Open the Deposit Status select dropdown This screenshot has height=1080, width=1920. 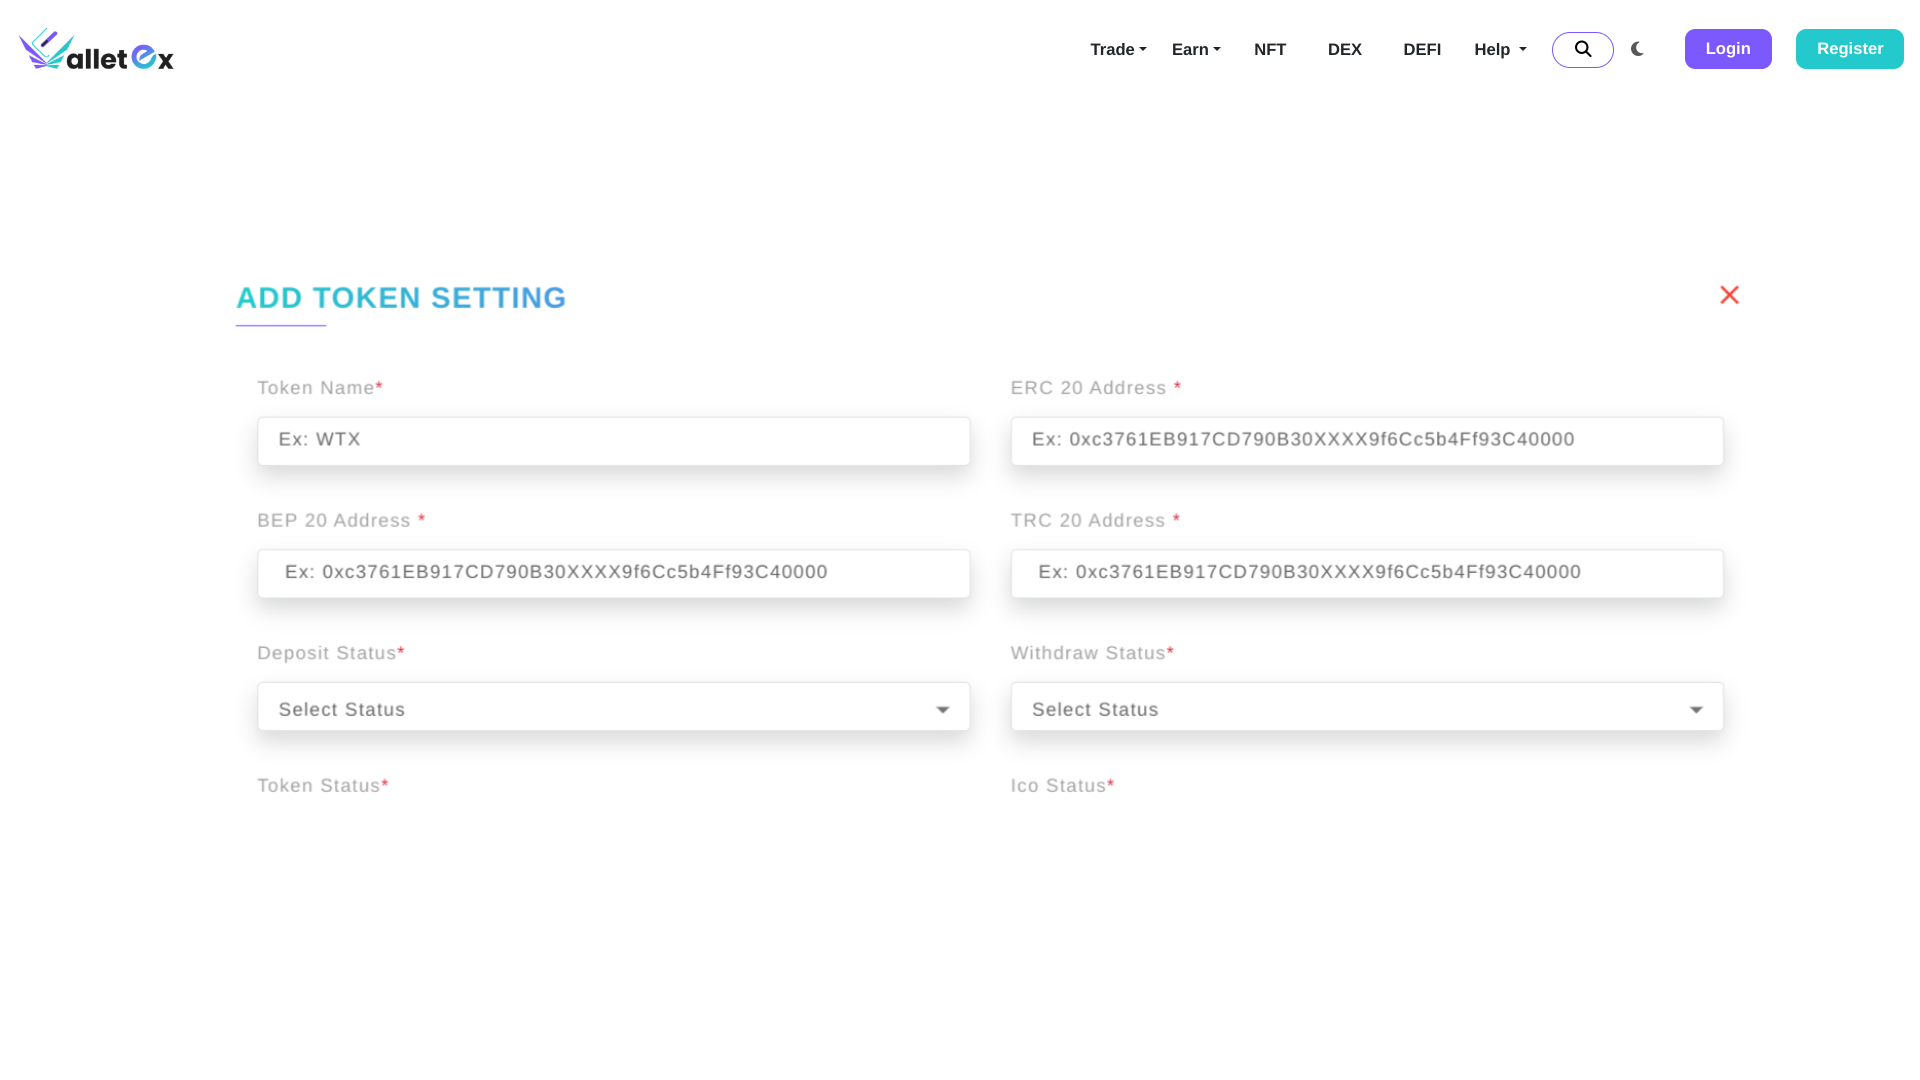614,707
